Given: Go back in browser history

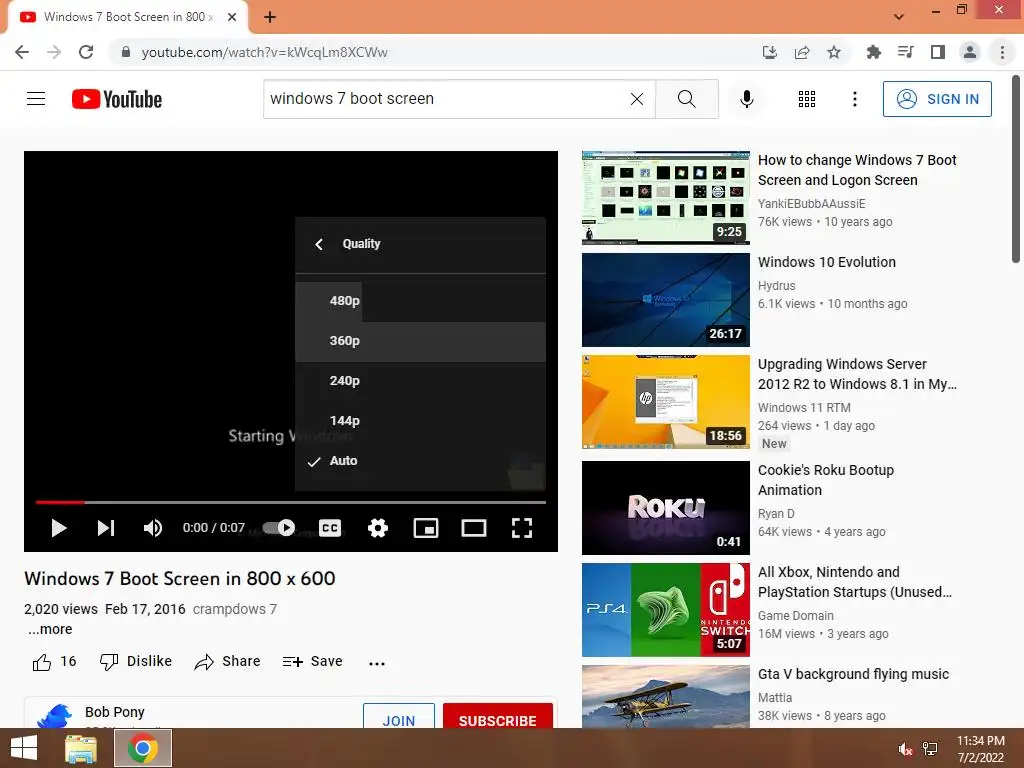Looking at the screenshot, I should pos(22,52).
